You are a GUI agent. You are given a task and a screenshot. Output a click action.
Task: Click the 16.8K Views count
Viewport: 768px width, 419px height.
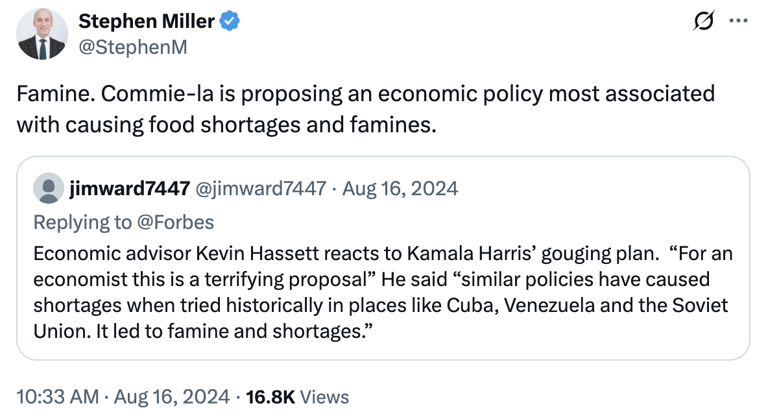(297, 396)
